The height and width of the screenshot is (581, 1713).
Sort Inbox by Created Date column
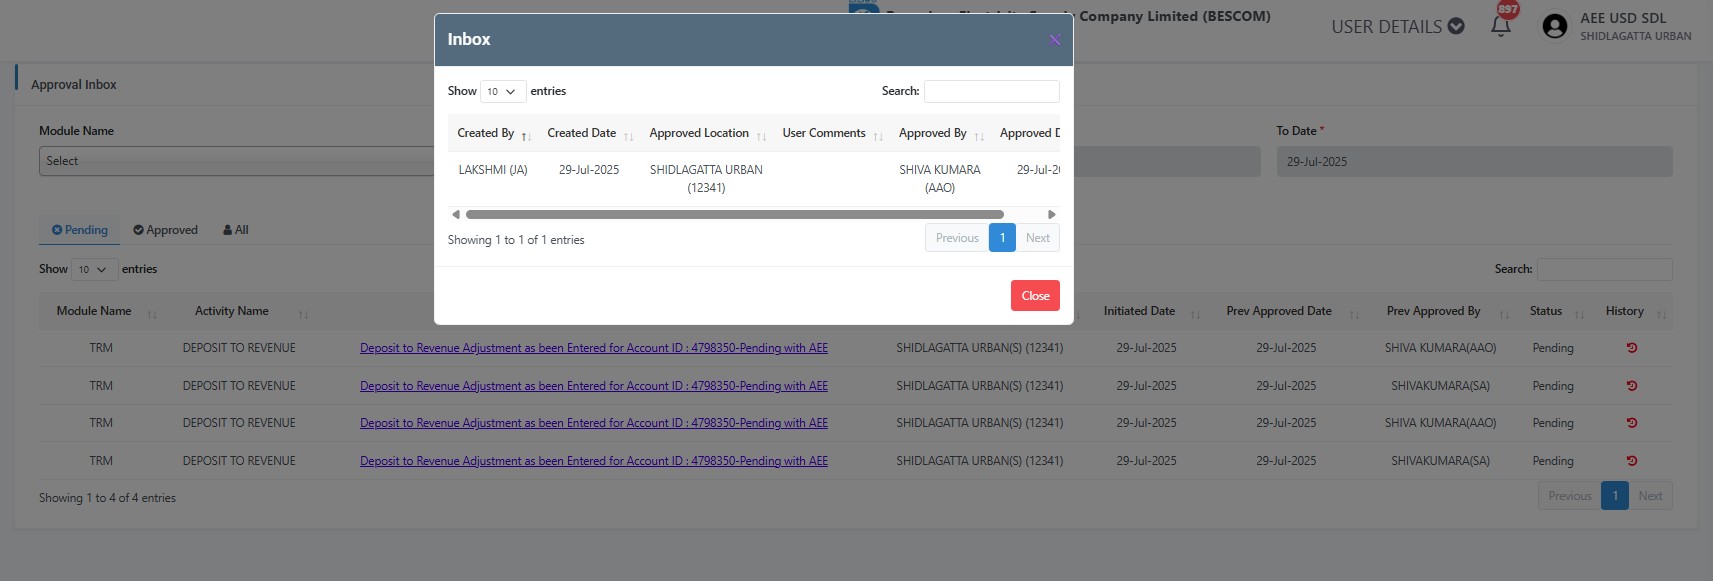pos(588,133)
